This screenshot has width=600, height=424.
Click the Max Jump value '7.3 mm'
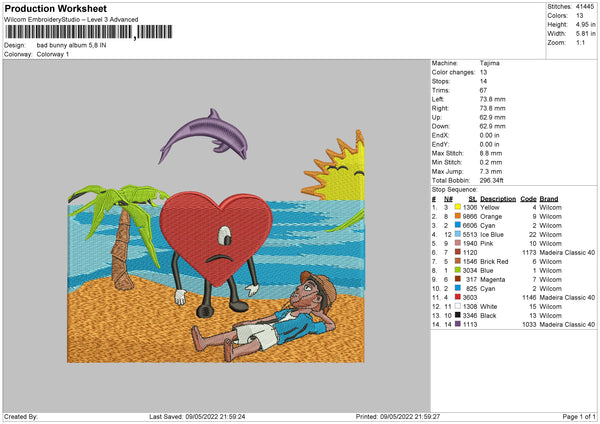click(491, 171)
